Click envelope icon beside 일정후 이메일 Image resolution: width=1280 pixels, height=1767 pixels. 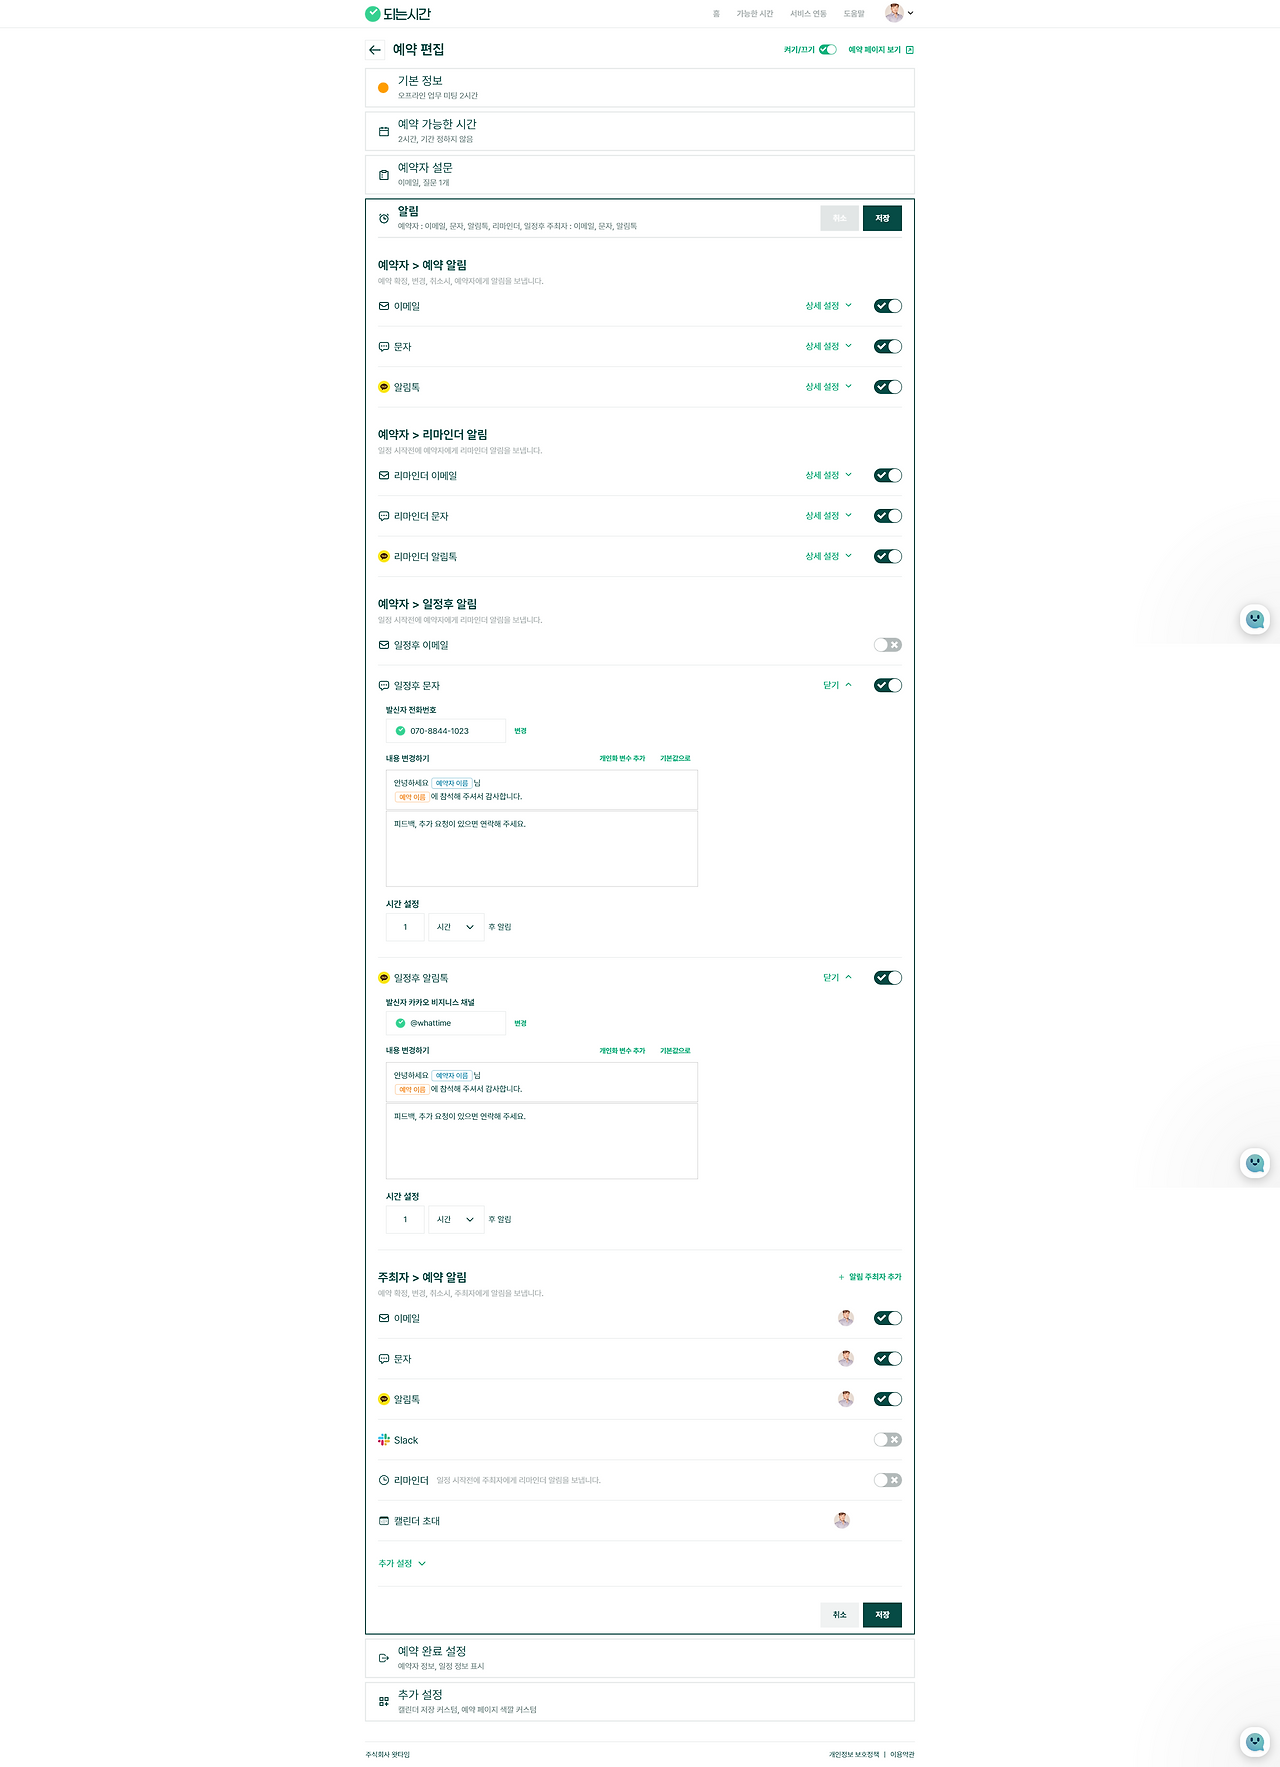click(x=384, y=645)
